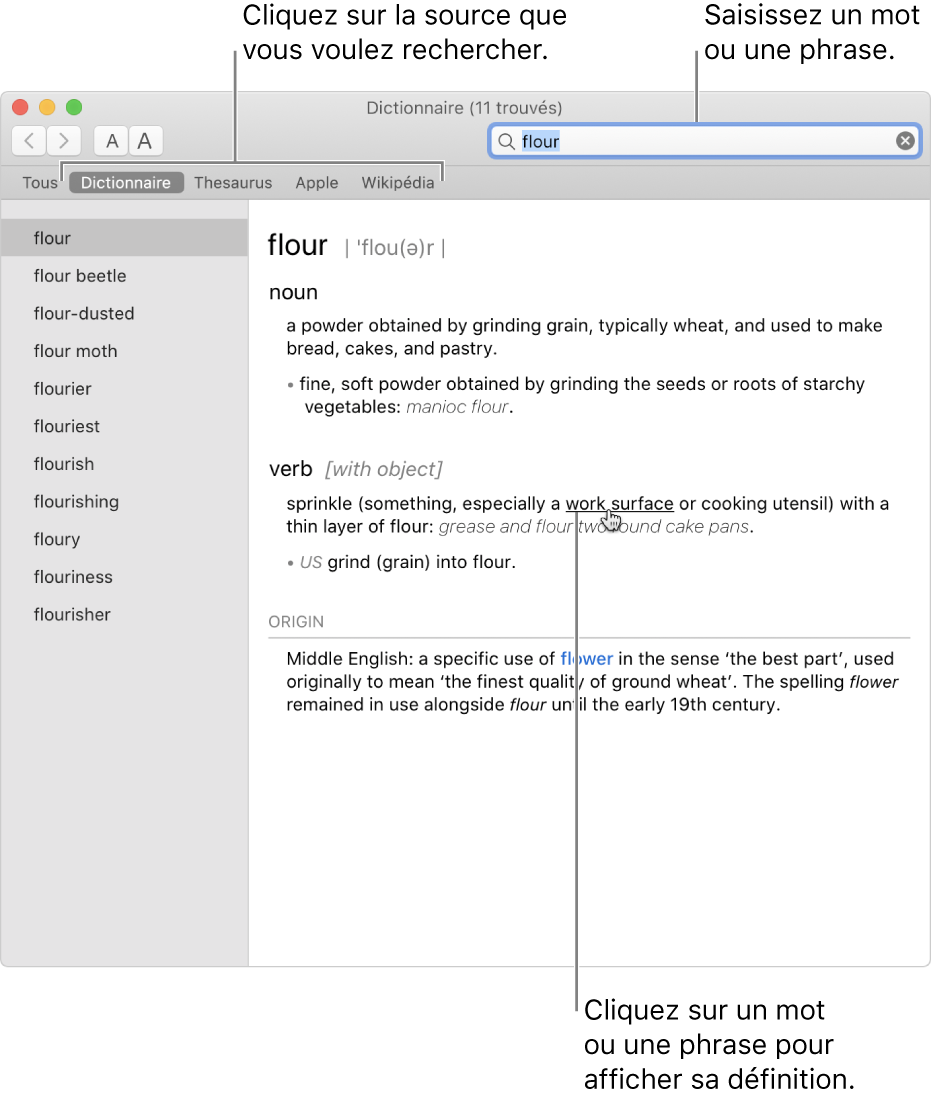Viewport: 931px width, 1096px height.
Task: Select flourish in the word list
Action: tap(64, 464)
